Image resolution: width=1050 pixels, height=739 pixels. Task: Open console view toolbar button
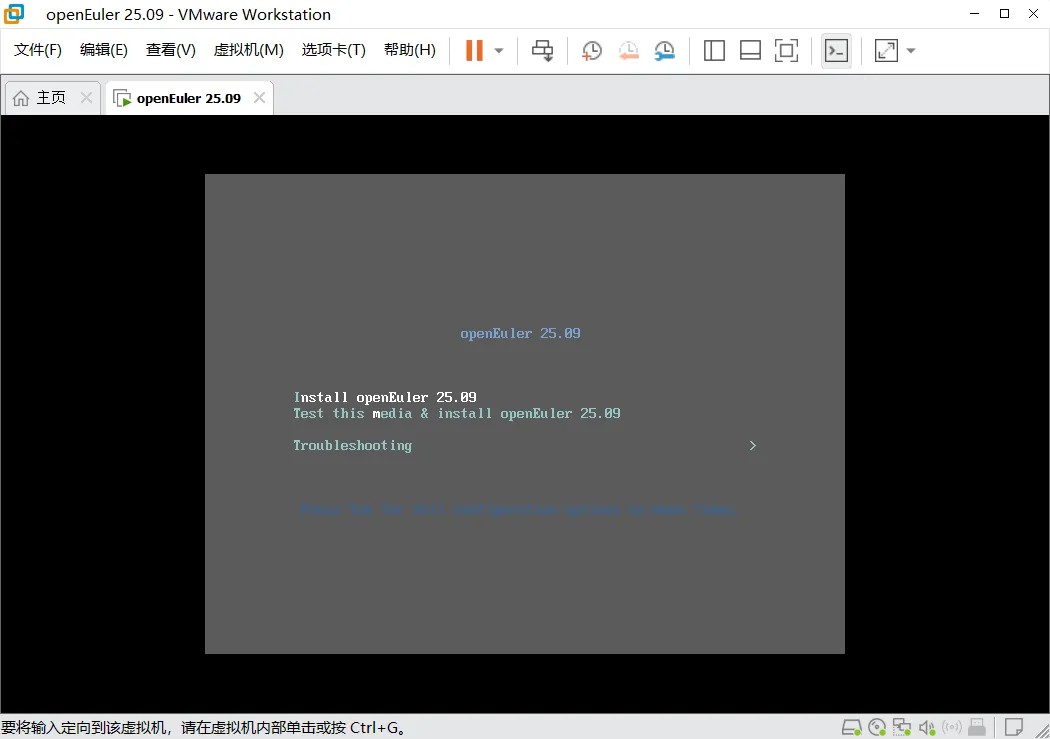836,50
